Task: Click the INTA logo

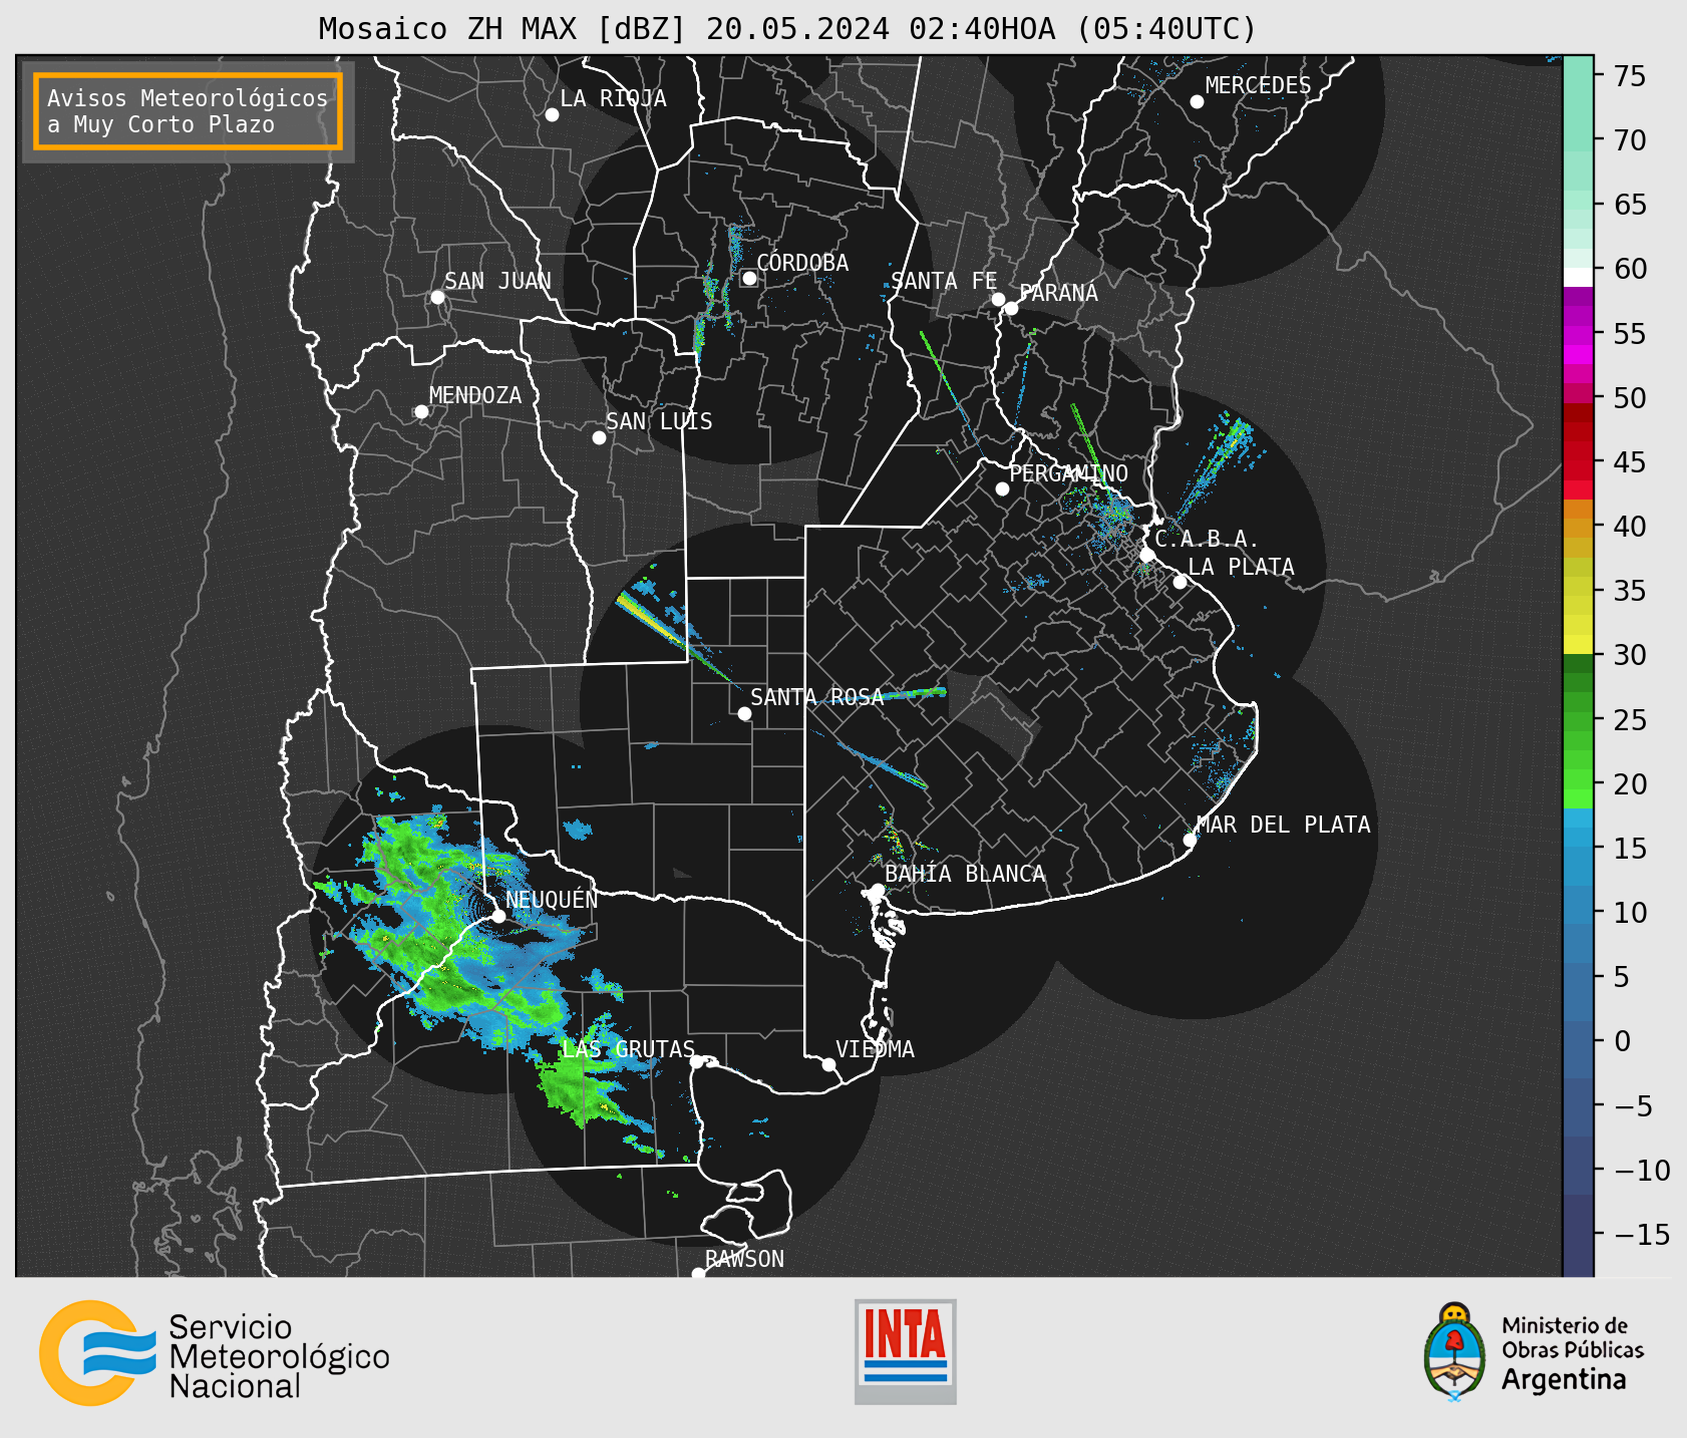Action: point(905,1351)
